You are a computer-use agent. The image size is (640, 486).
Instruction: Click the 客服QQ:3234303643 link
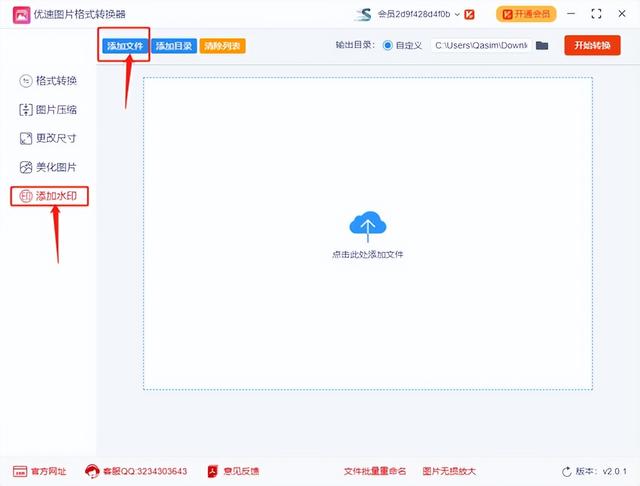pyautogui.click(x=136, y=472)
